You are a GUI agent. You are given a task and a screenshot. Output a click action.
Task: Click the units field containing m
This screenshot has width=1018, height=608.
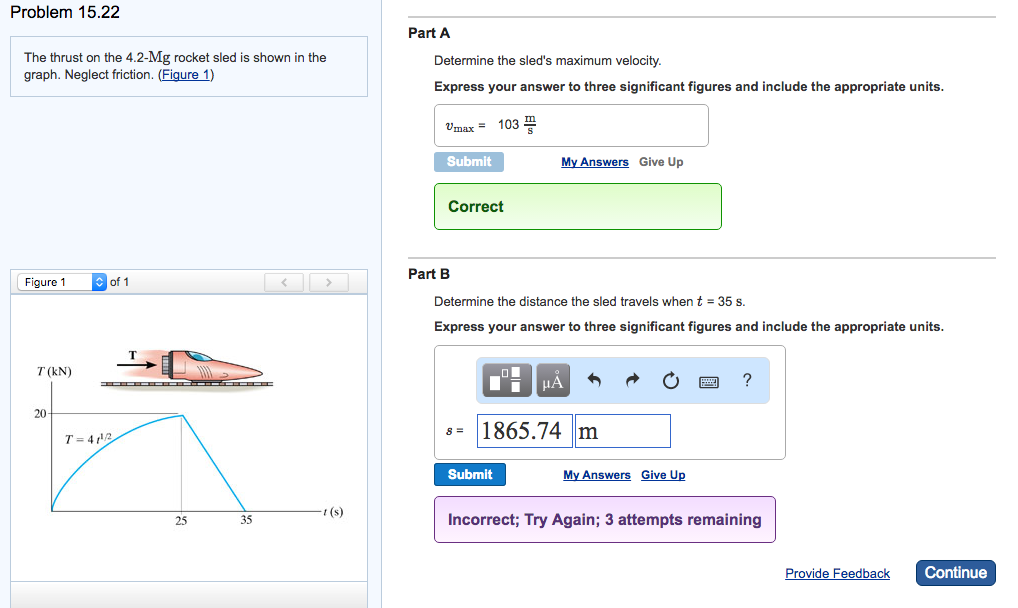point(622,430)
